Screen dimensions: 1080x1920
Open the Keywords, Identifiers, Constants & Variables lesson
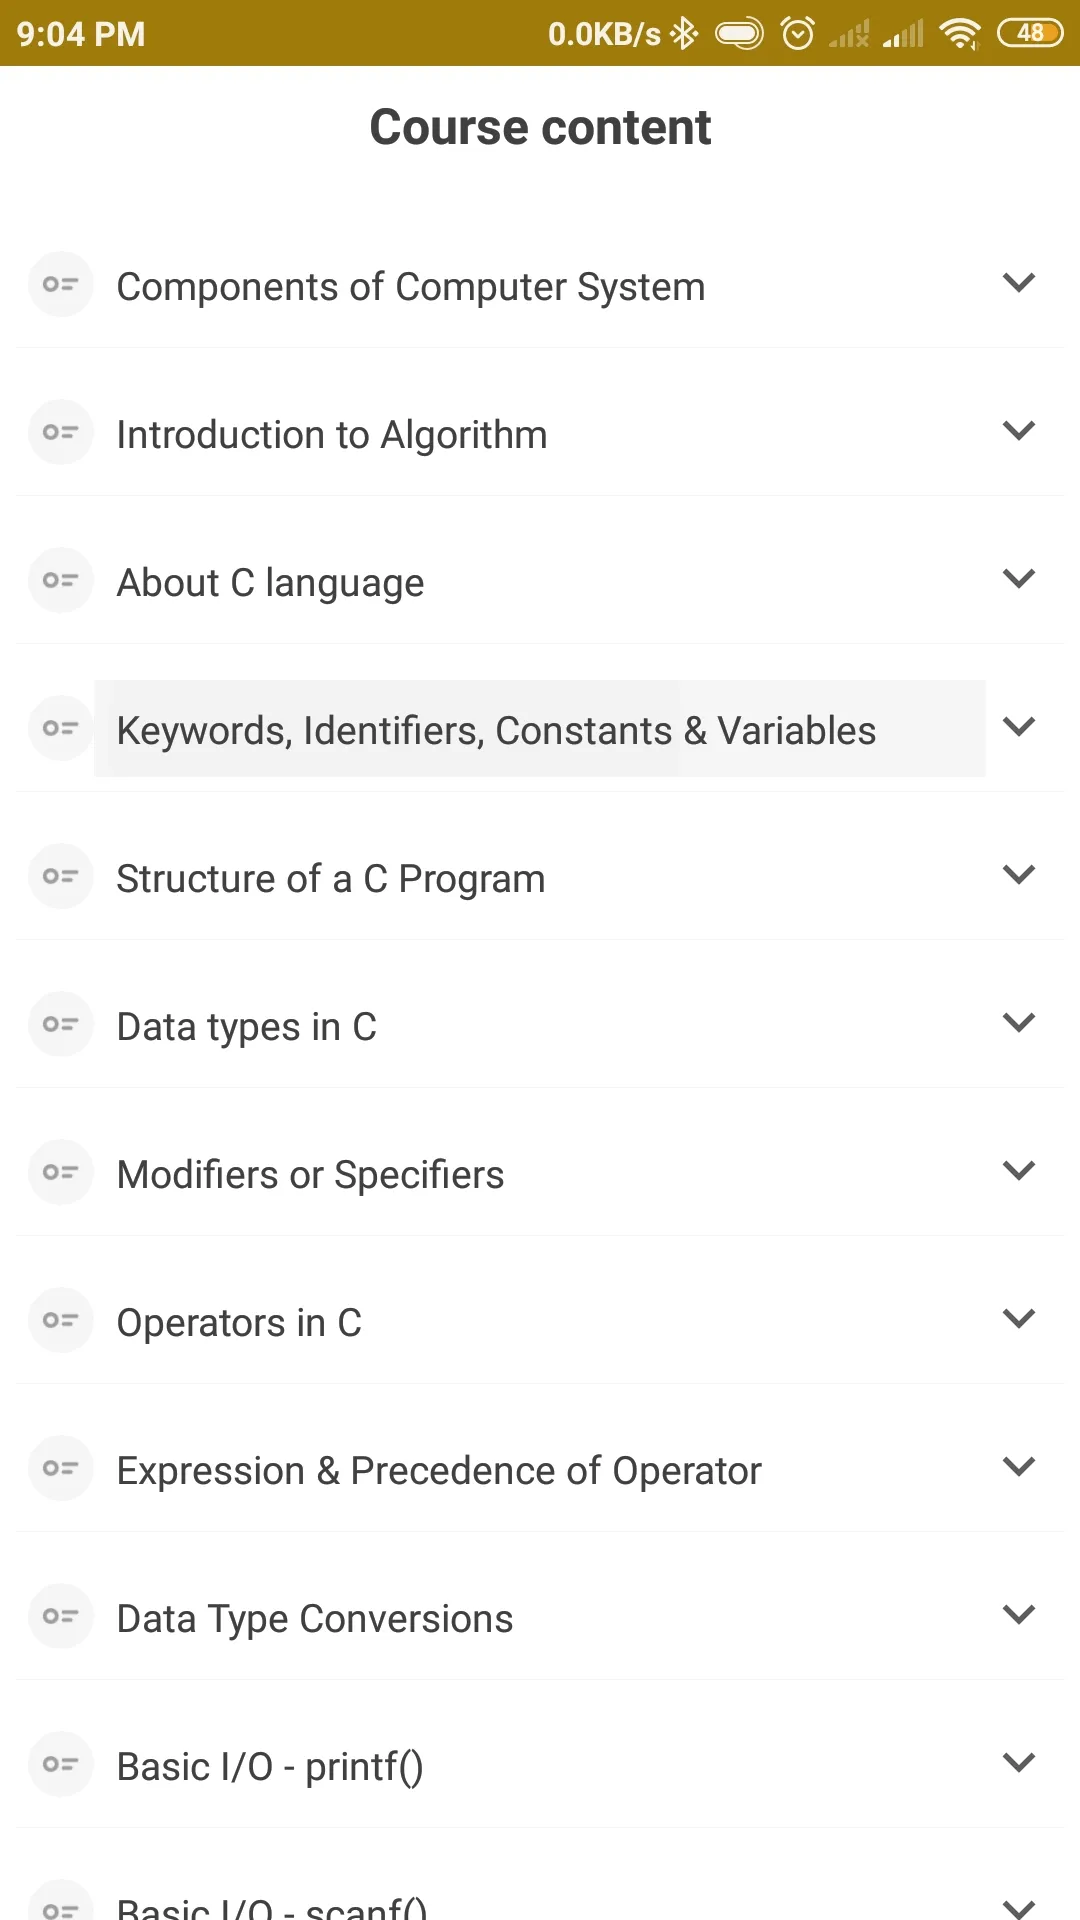(496, 731)
